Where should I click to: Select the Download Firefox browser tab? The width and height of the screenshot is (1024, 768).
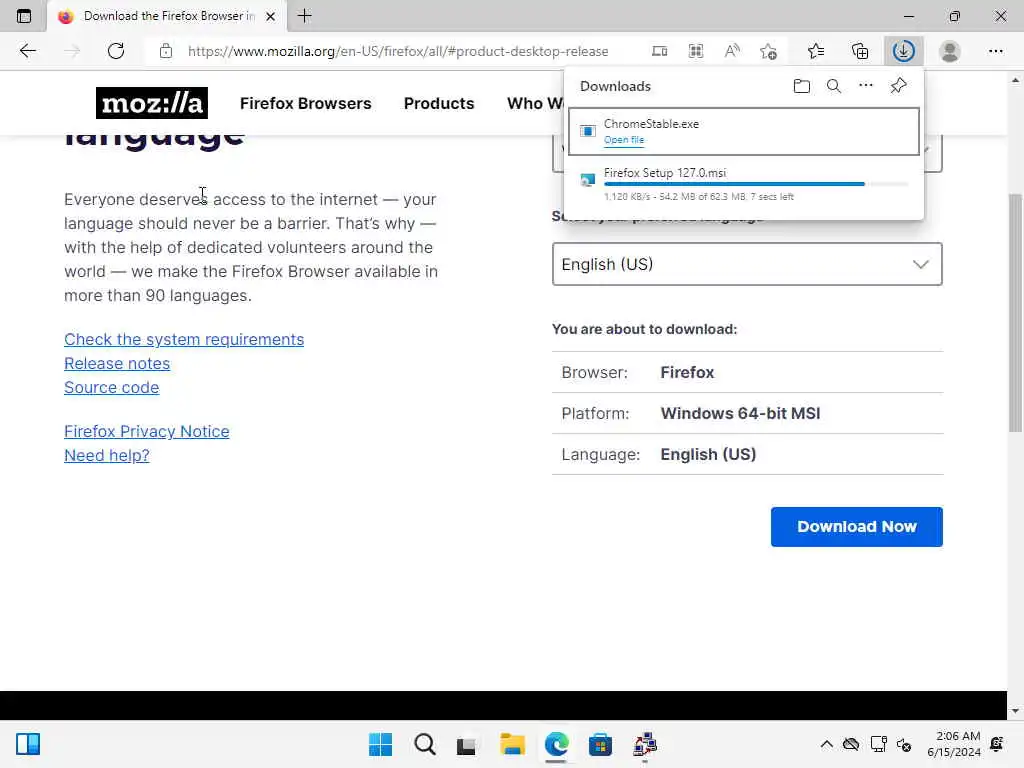(x=167, y=16)
